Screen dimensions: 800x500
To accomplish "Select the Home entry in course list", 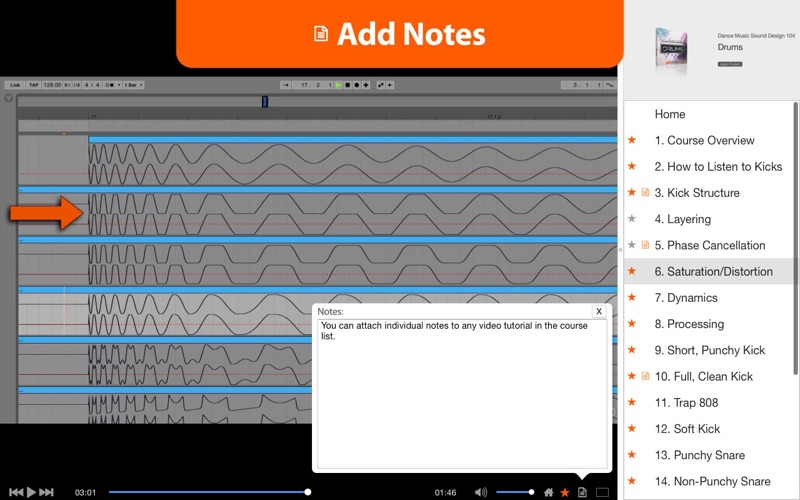I will click(669, 114).
